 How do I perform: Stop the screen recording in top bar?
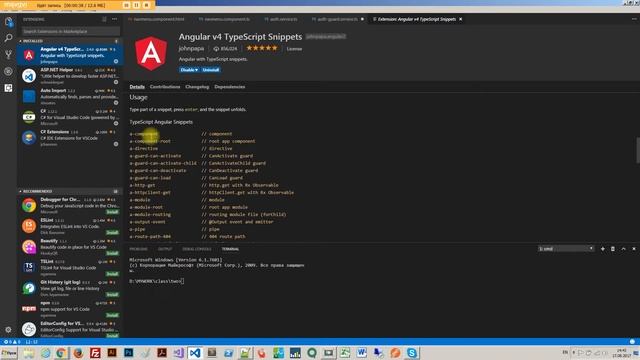(146, 5)
